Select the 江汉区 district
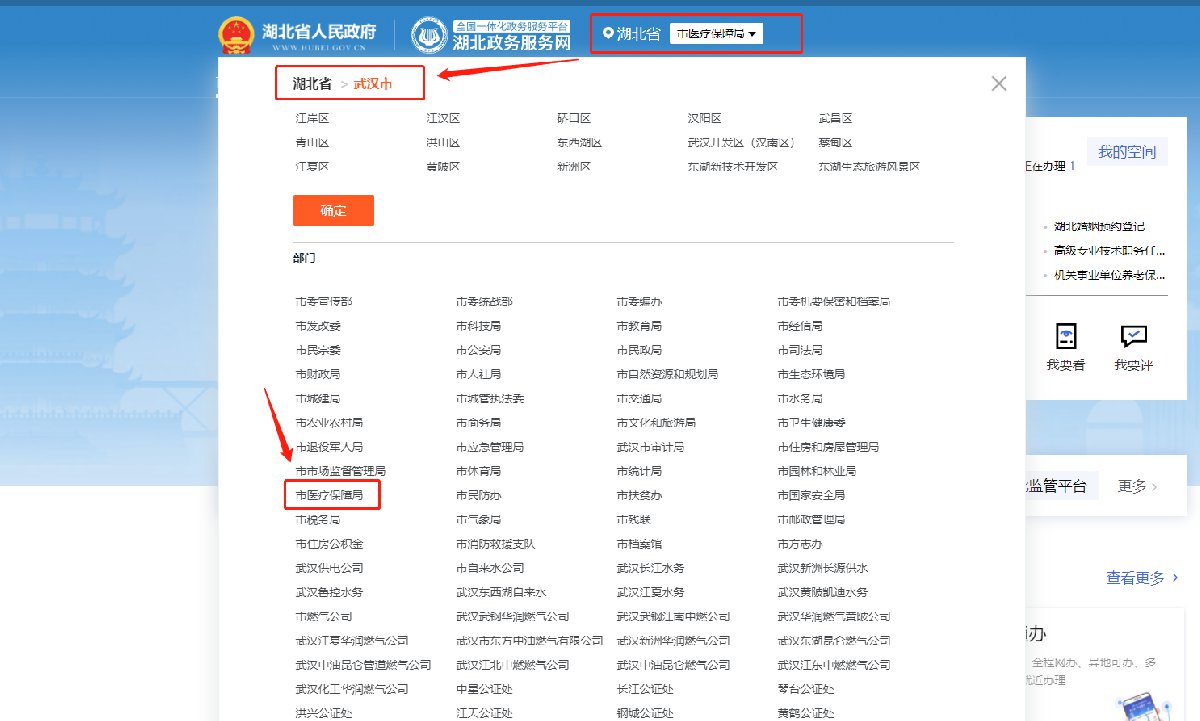The width and height of the screenshot is (1200, 721). click(443, 118)
